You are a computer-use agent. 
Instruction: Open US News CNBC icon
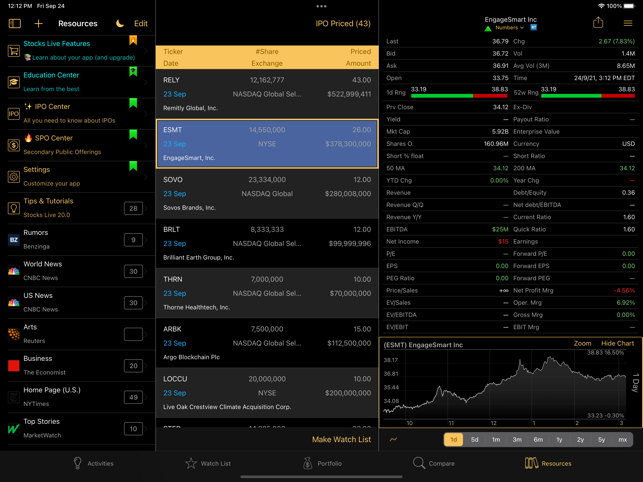click(14, 303)
